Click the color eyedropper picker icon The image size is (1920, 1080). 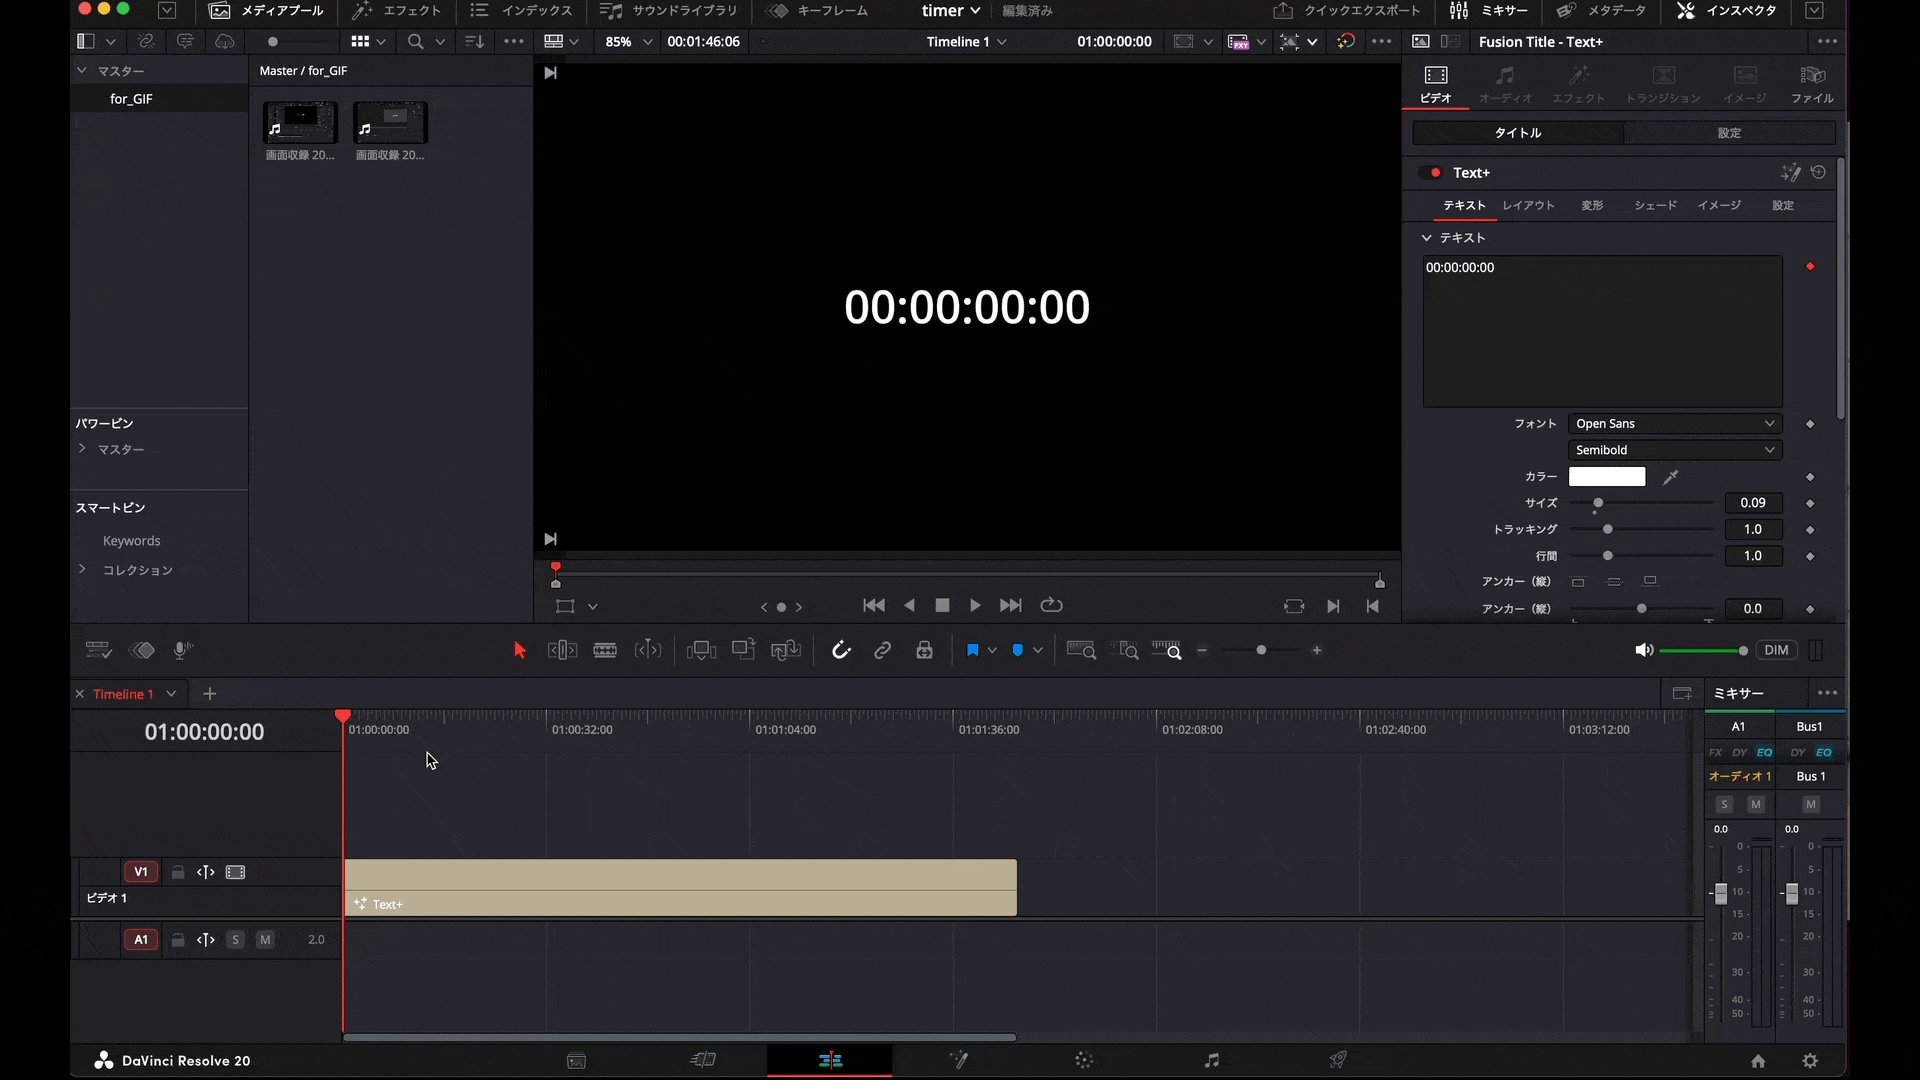[1670, 477]
